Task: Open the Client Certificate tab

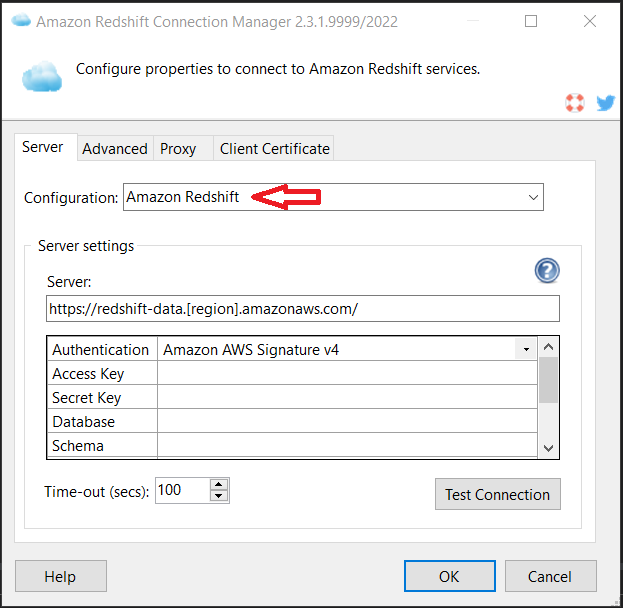Action: point(274,149)
